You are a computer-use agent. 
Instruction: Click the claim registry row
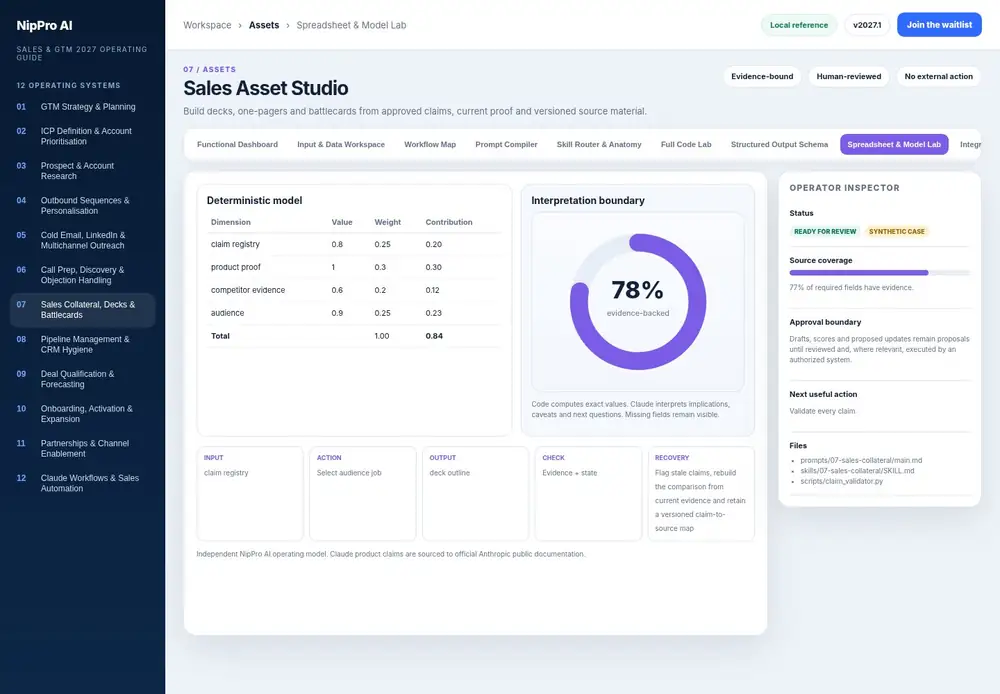pyautogui.click(x=354, y=244)
